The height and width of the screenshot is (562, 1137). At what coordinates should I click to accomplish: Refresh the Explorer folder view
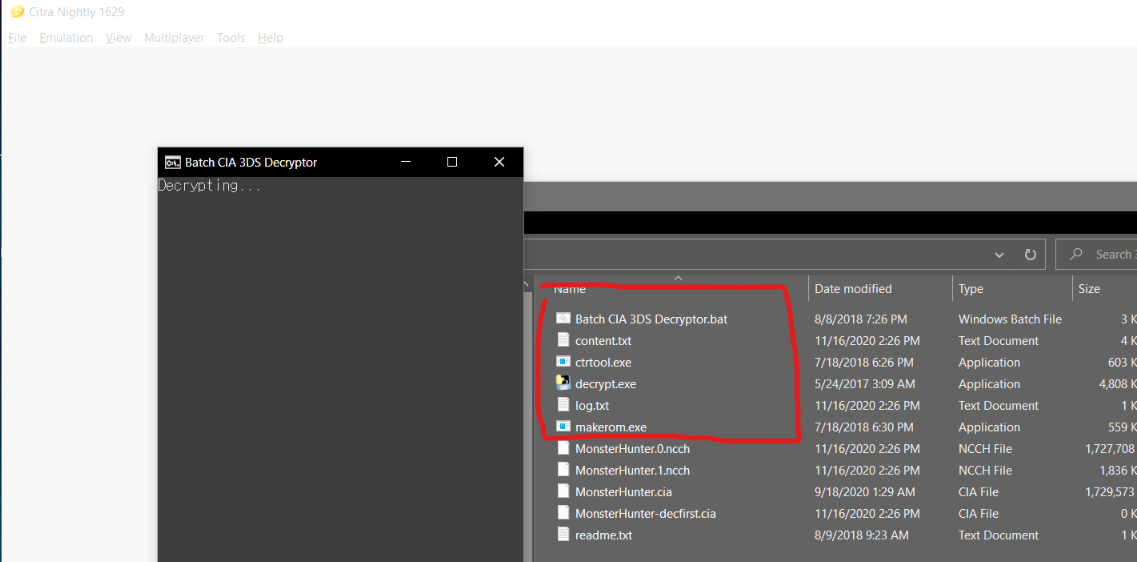click(1030, 255)
